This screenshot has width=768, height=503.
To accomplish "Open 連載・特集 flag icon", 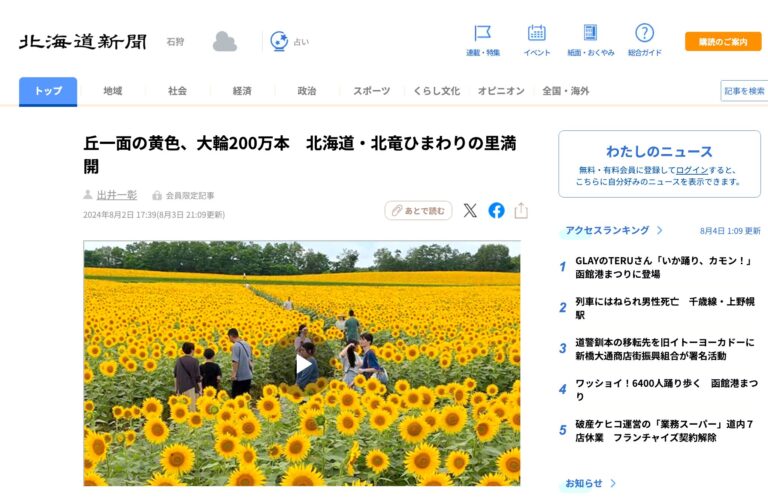I will coord(482,33).
